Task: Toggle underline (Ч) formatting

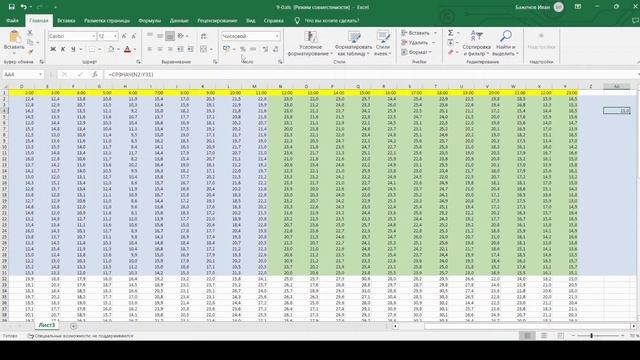Action: point(73,49)
